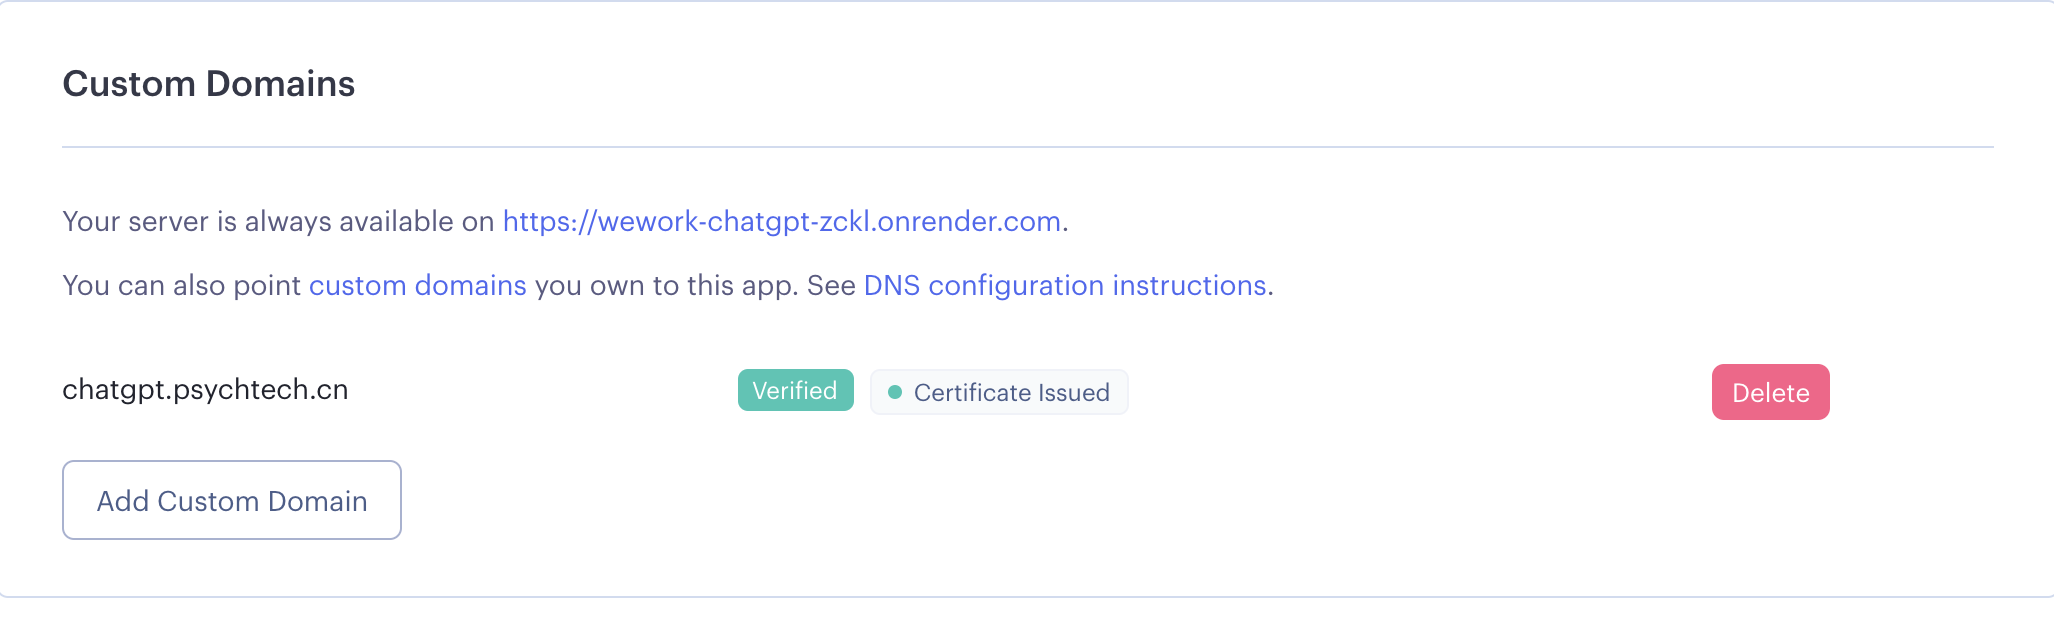Click the Delete button on the domain row

tap(1770, 392)
